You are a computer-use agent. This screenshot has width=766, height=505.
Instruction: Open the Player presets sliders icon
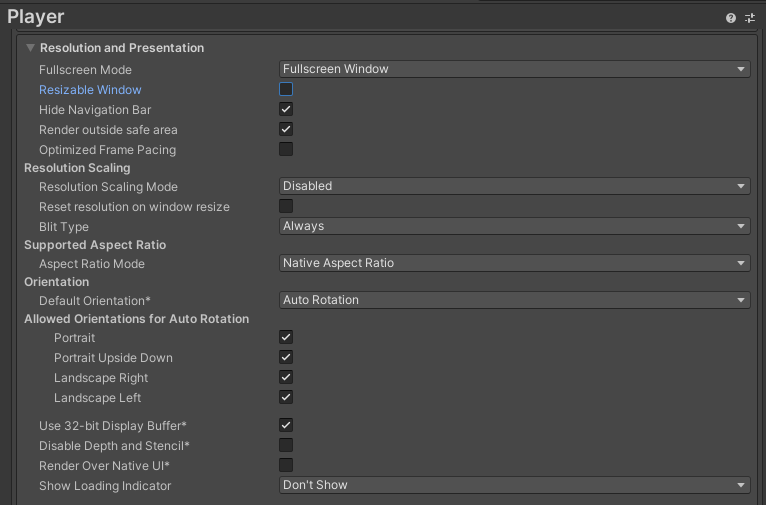coord(750,18)
